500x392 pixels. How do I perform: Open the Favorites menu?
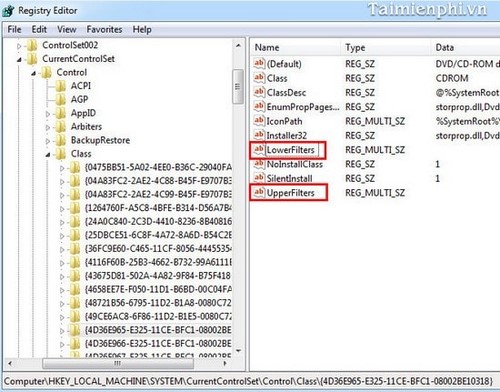pos(104,29)
